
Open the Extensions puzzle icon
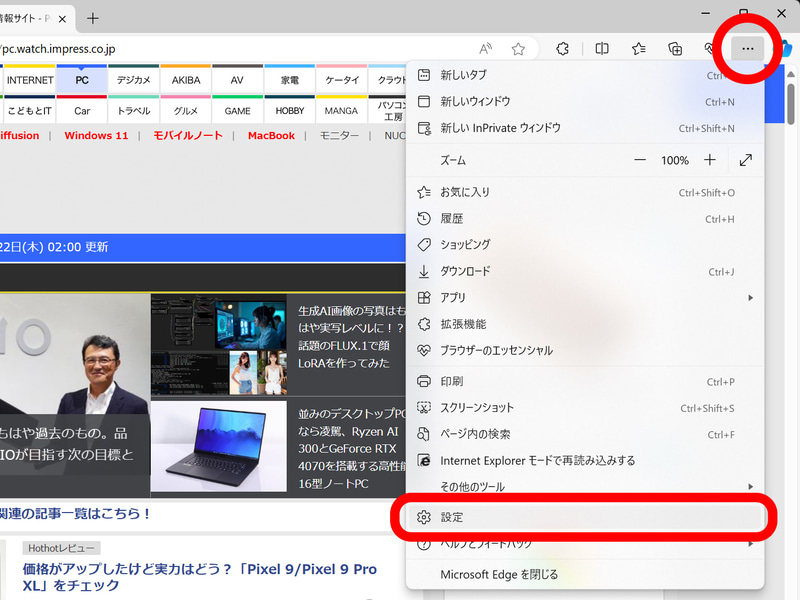coord(561,47)
